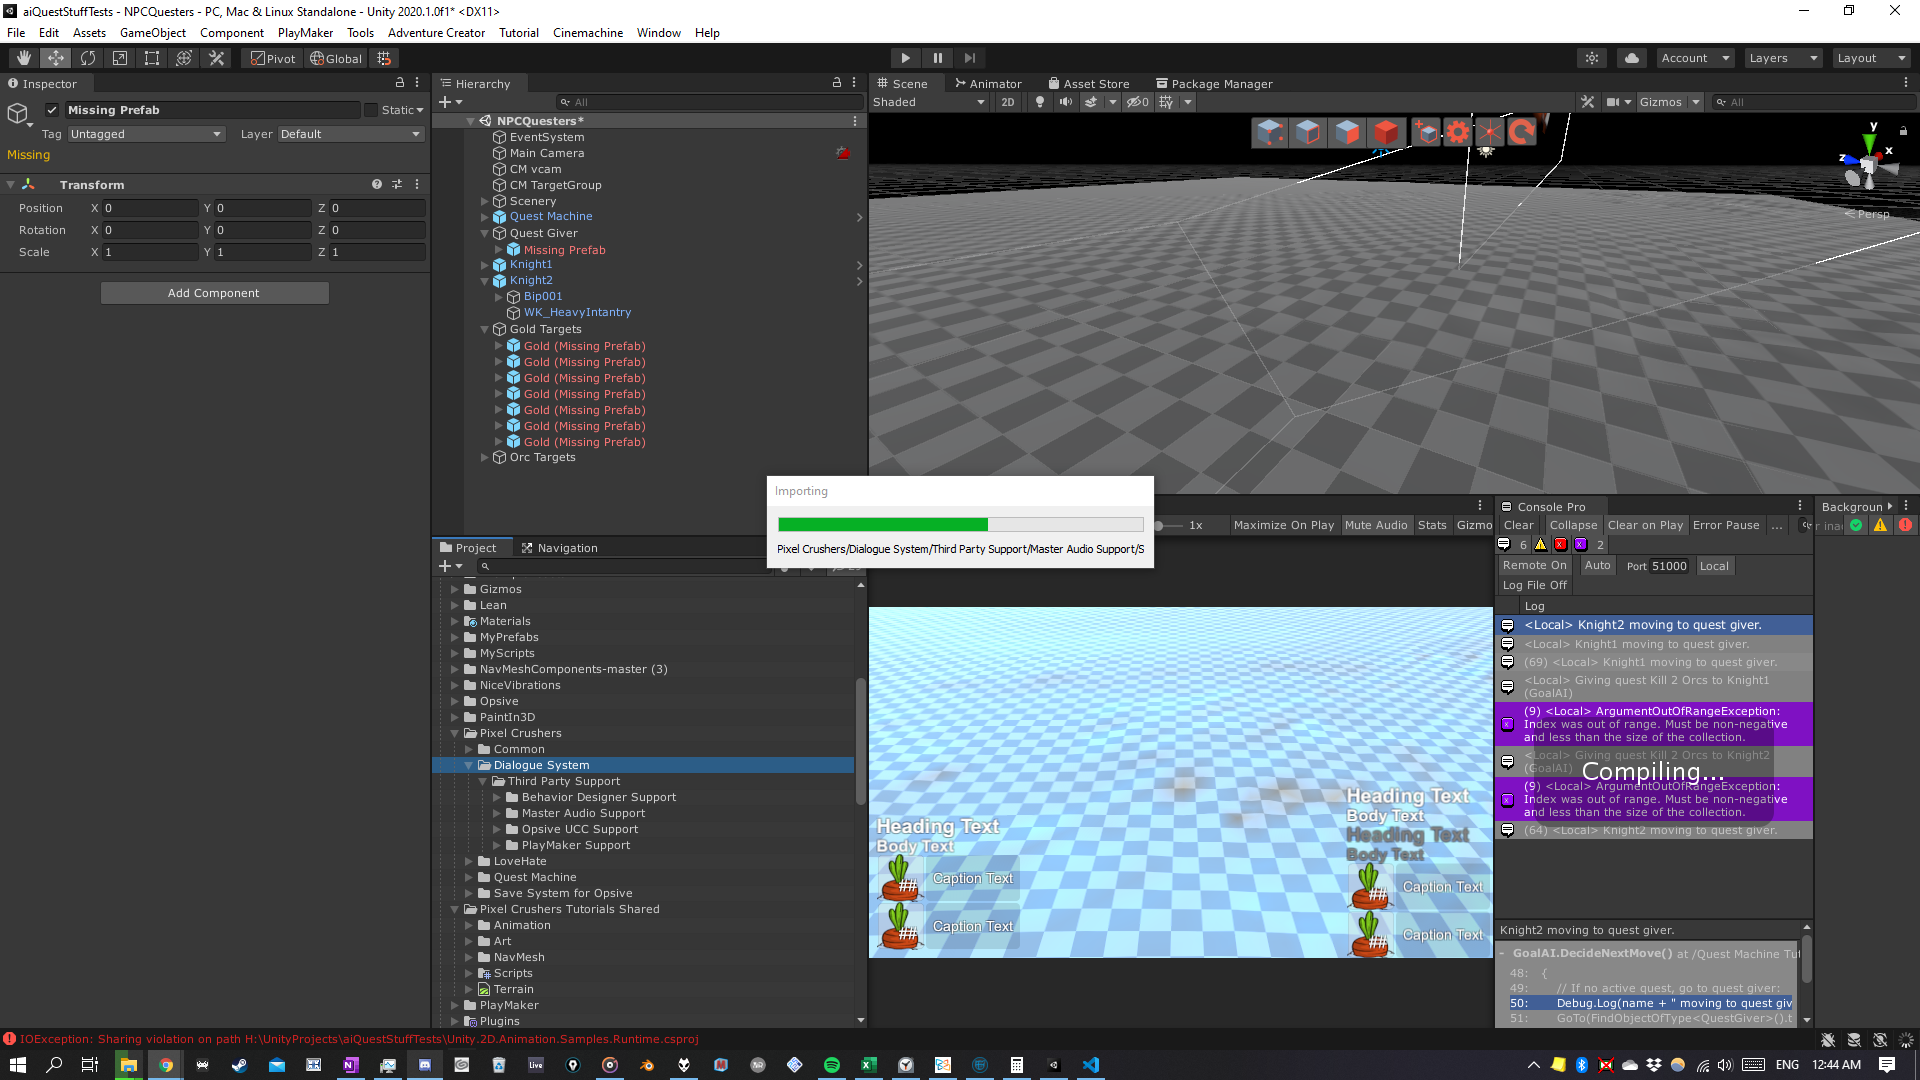This screenshot has height=1080, width=1920.
Task: Open Spotify from the taskbar
Action: pos(832,1065)
